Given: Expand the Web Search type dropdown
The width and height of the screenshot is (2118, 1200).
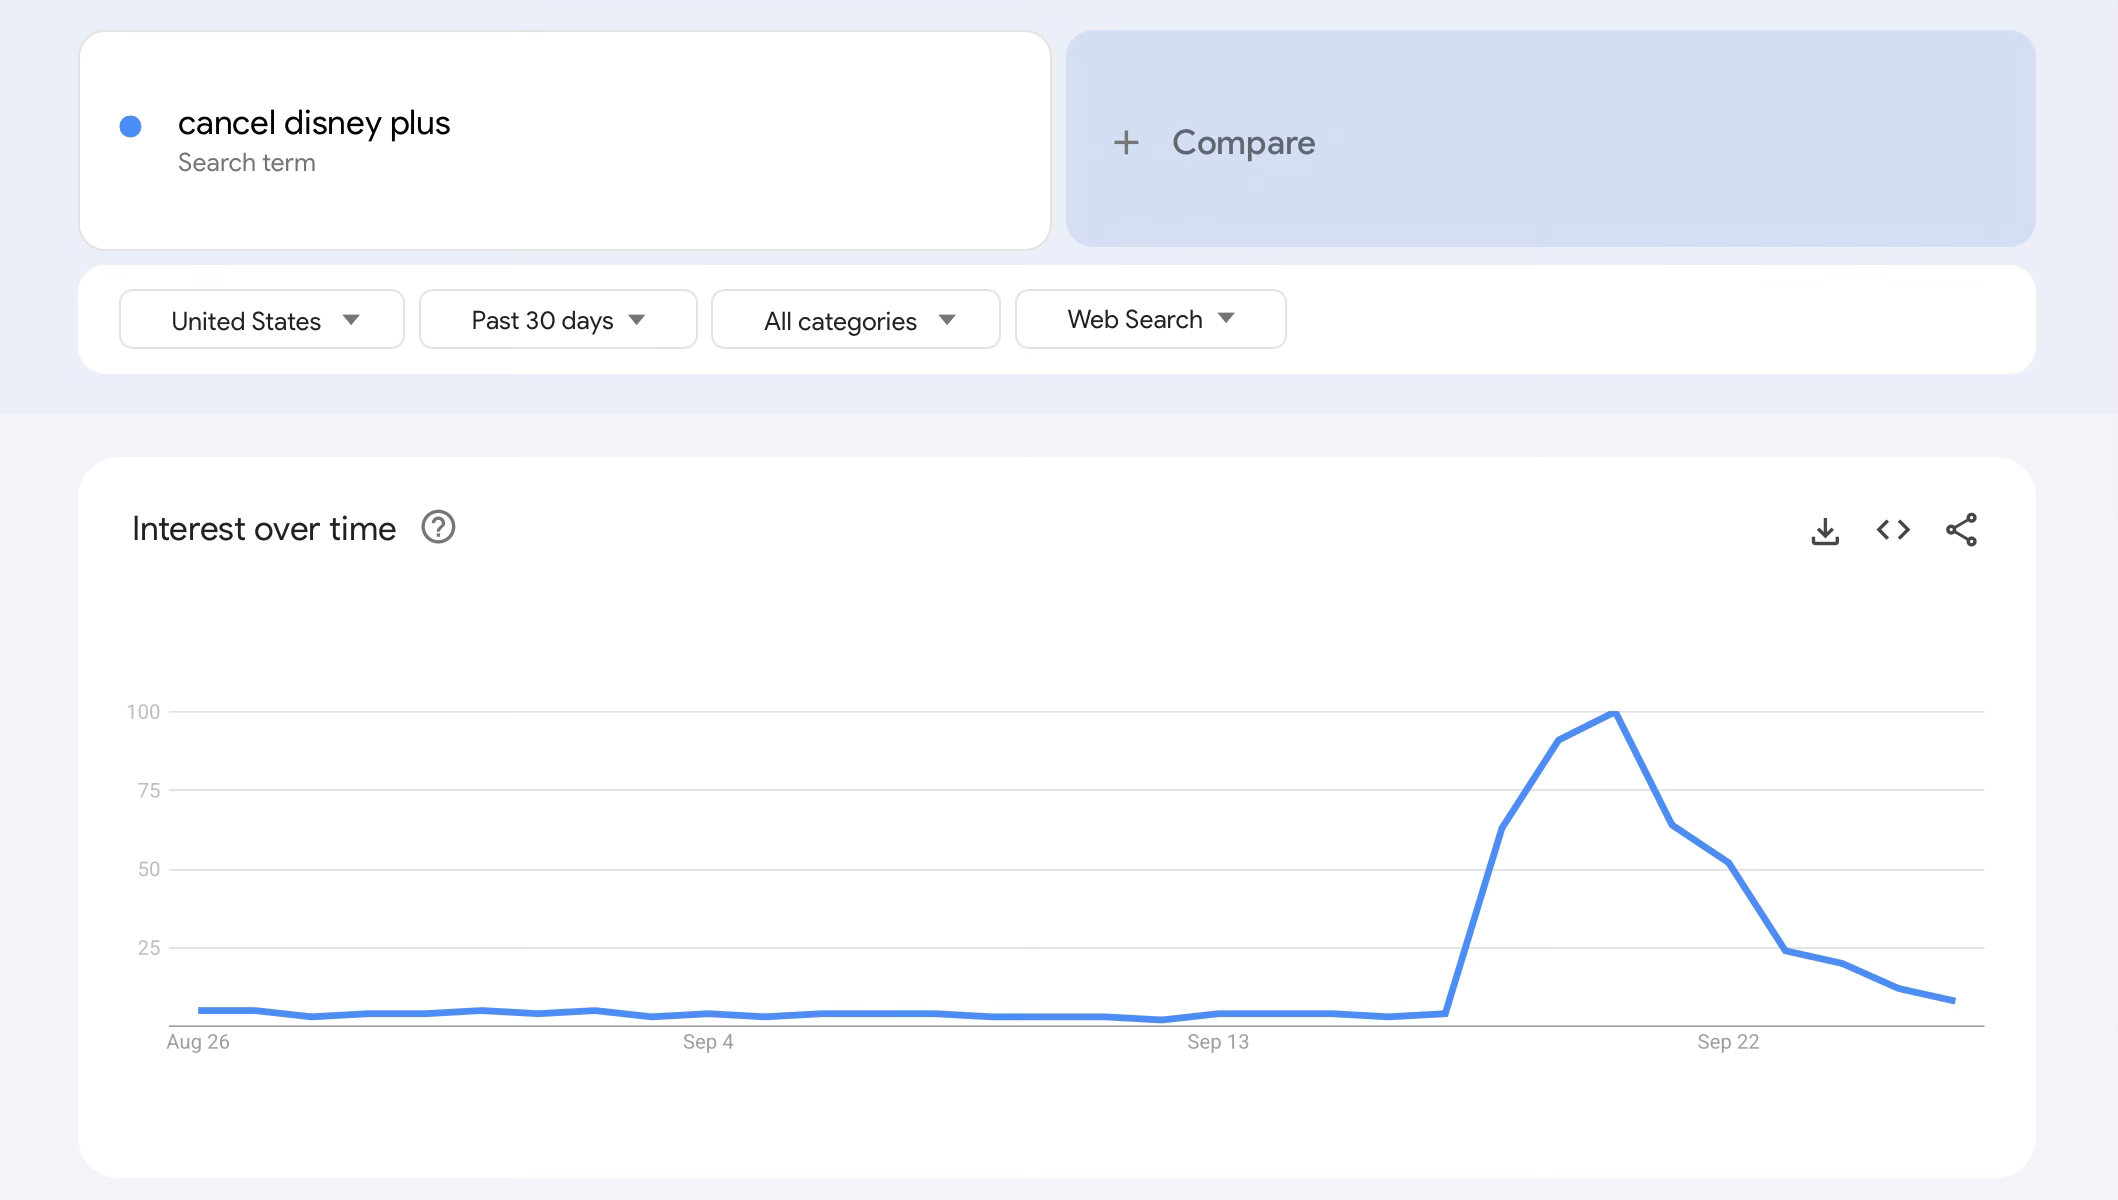Looking at the screenshot, I should tap(1150, 320).
